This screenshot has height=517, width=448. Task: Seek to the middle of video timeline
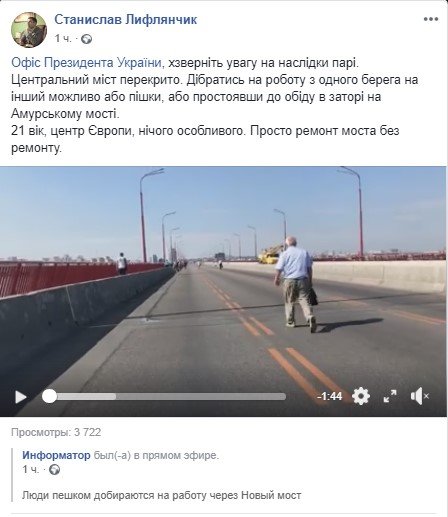[x=168, y=396]
